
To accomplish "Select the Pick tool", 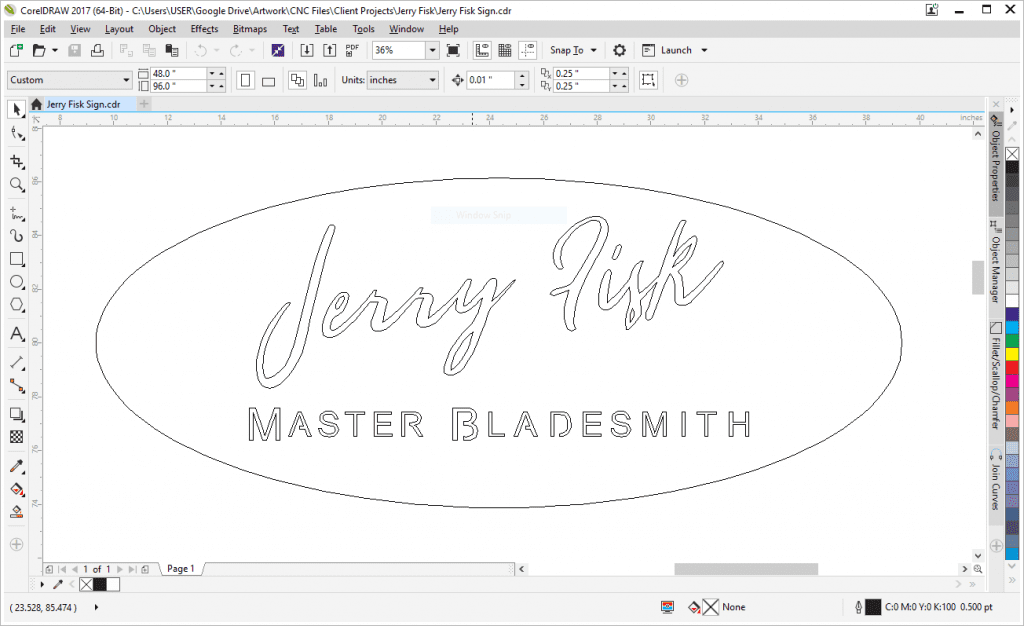I will coord(16,108).
